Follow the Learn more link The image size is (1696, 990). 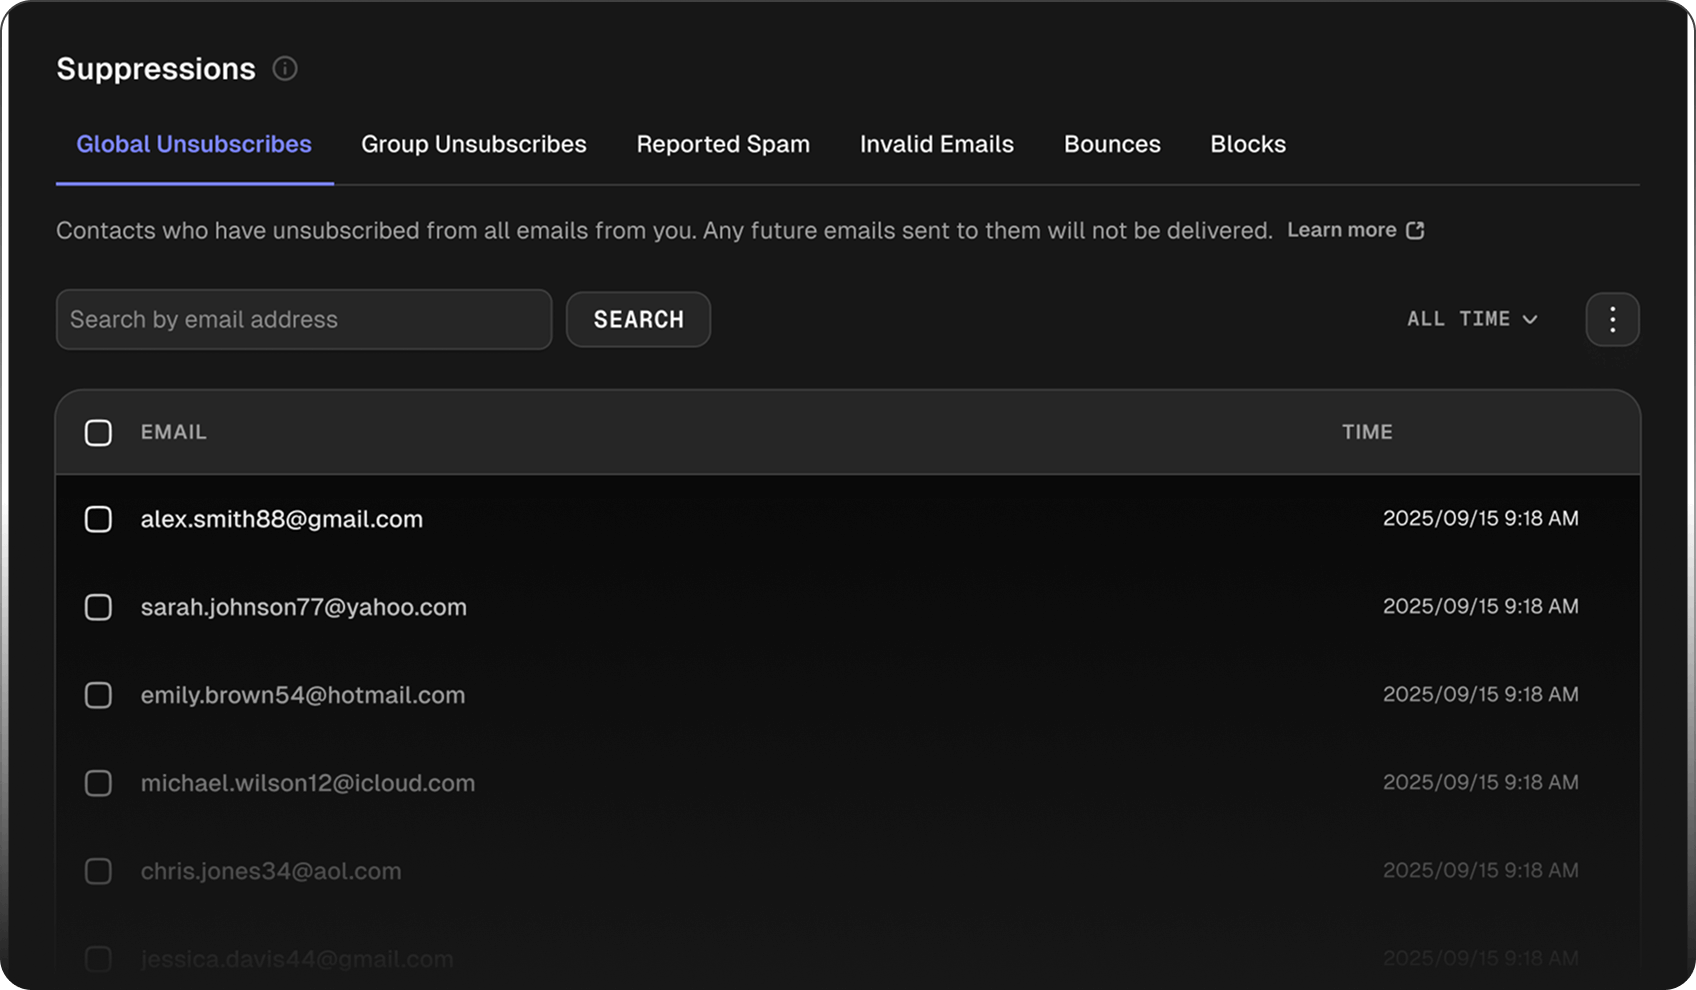coord(1341,230)
